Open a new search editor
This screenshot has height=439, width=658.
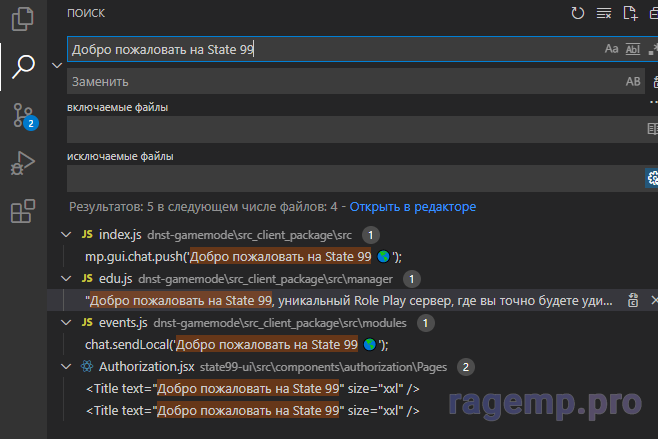tap(630, 13)
